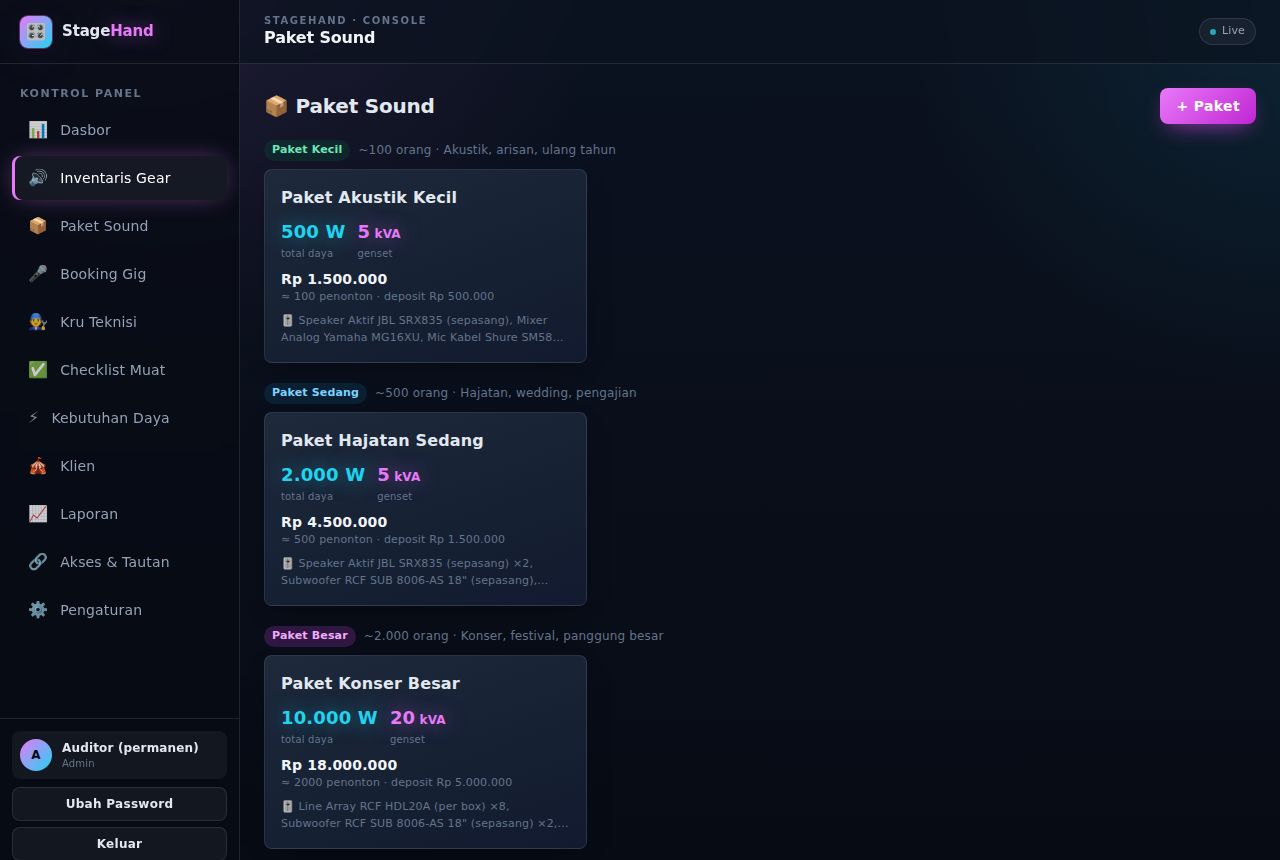Open Dasbor via its chart icon
Screen dimensions: 1280x860
38,130
